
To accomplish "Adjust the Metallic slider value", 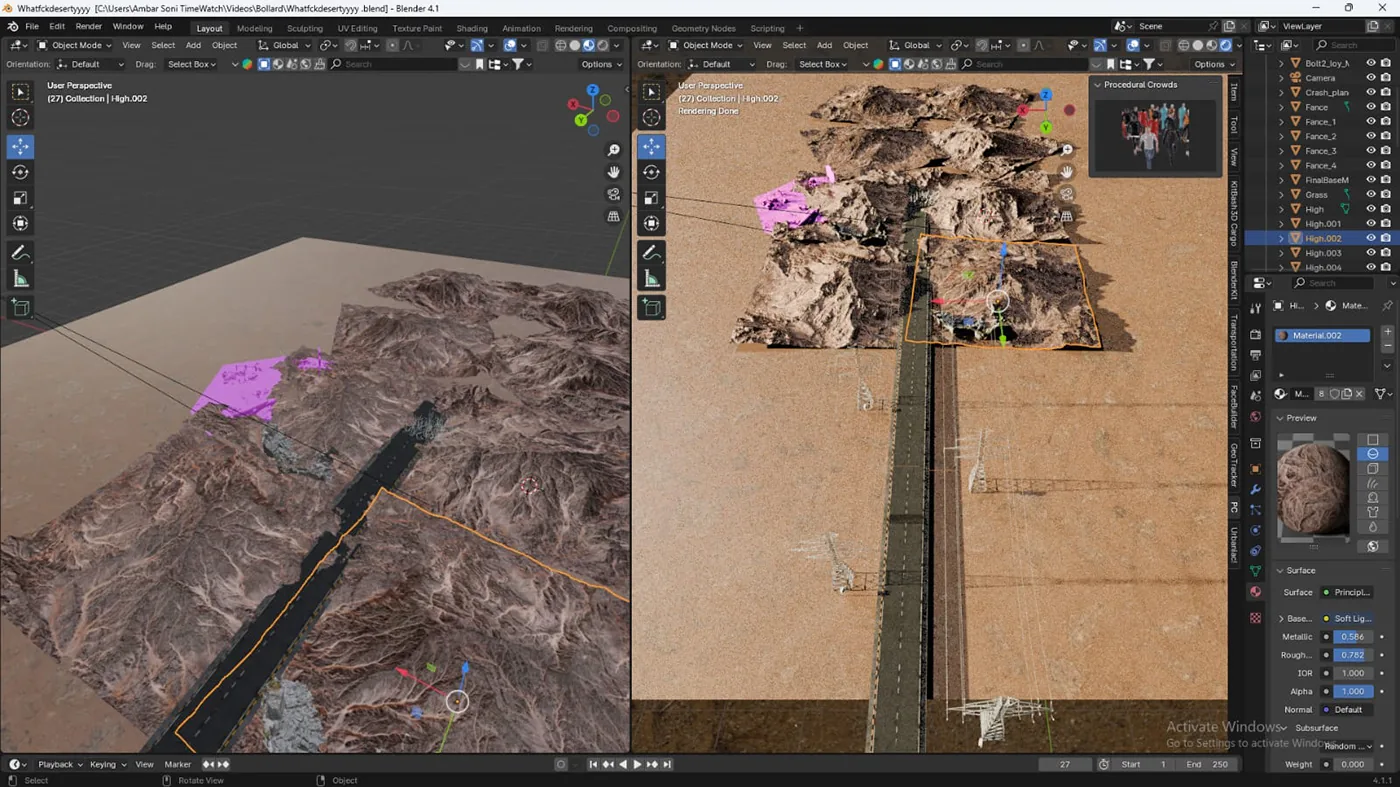I will tap(1353, 636).
